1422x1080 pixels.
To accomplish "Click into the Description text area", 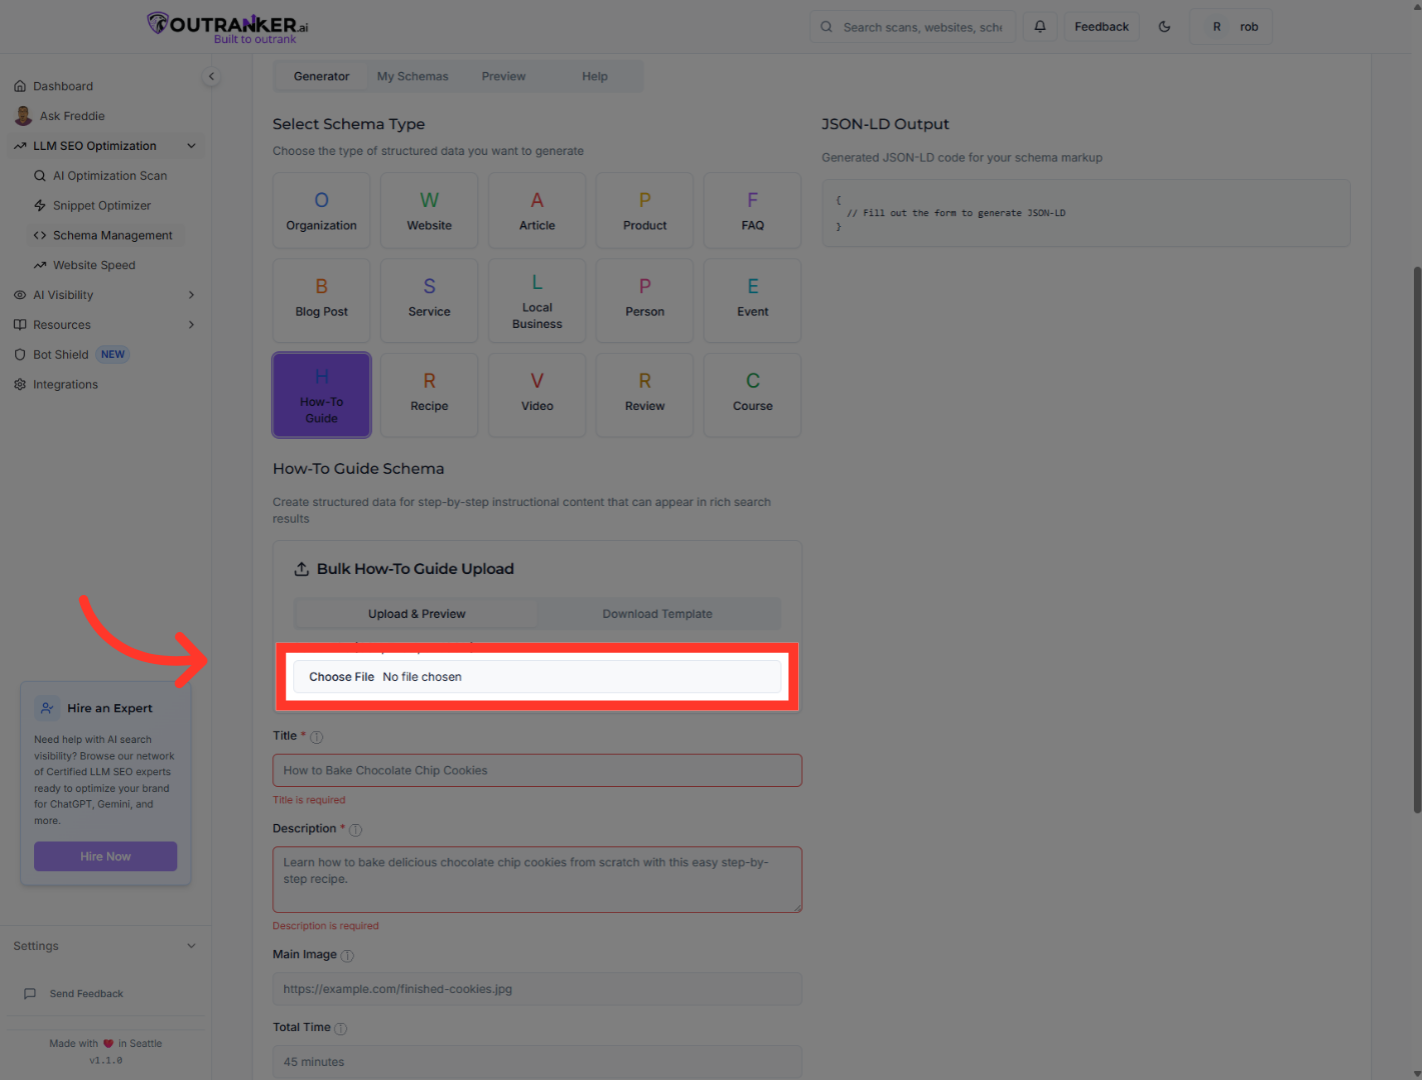I will pyautogui.click(x=537, y=880).
